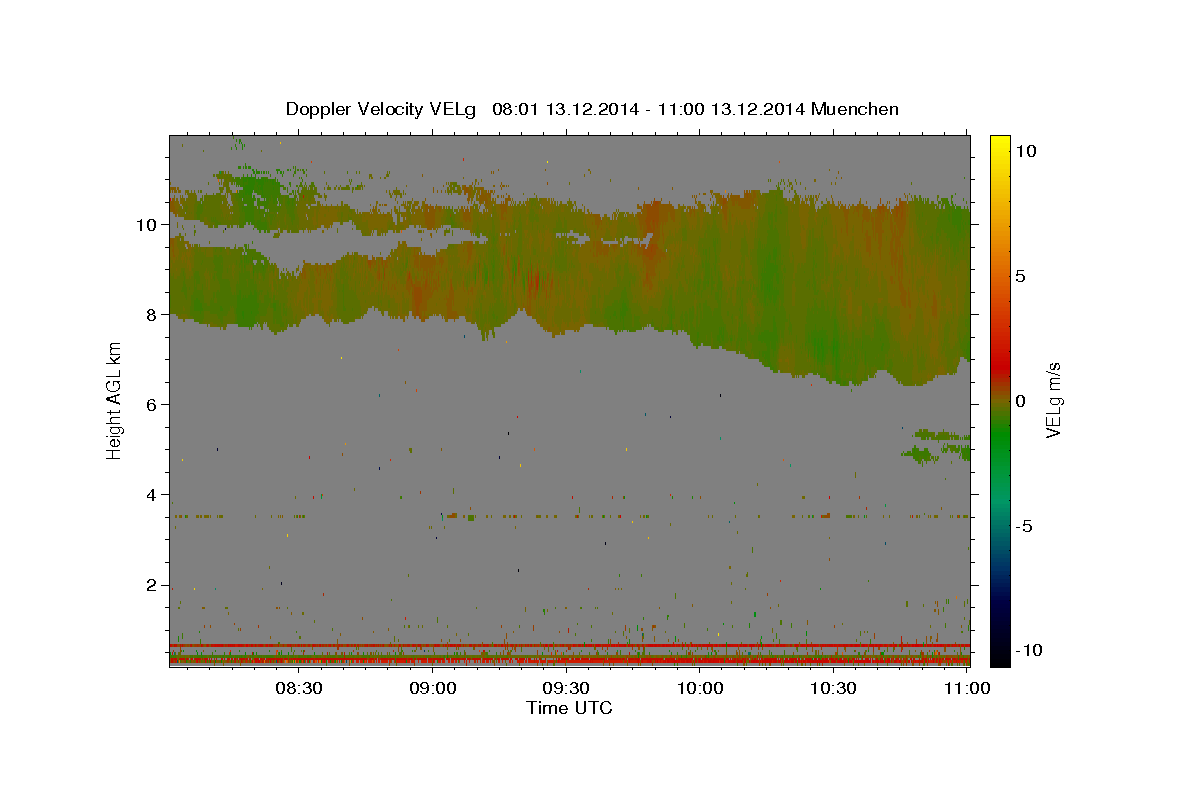Click the height axis label 4

154,495
